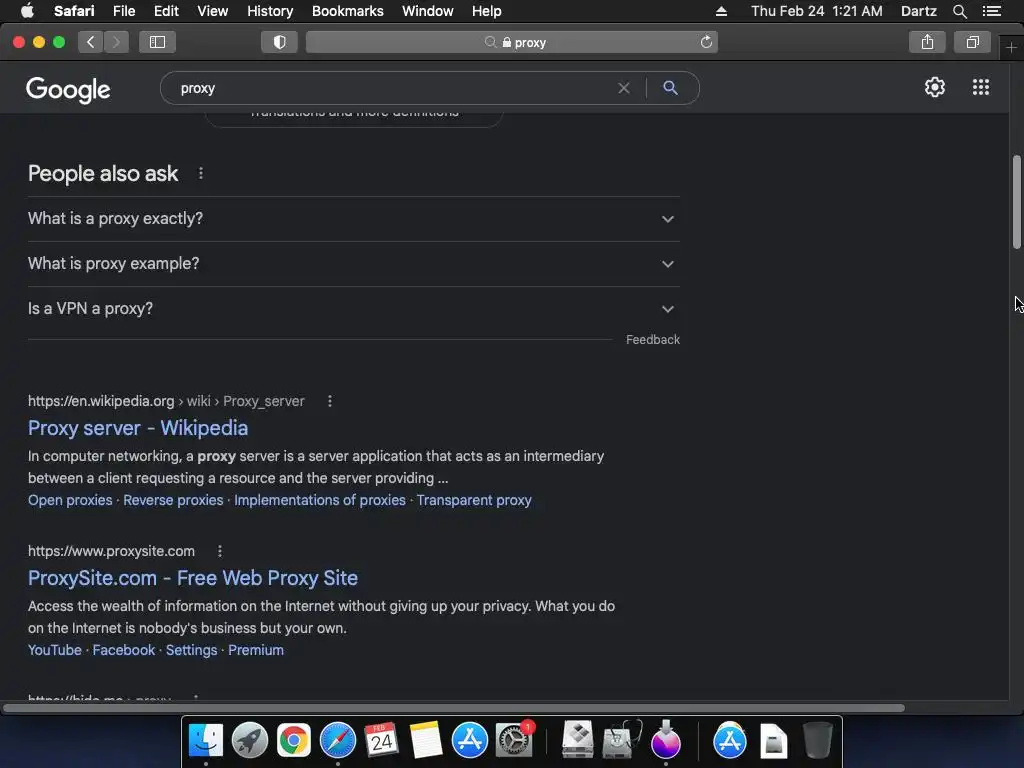Viewport: 1024px width, 768px height.
Task: Expand "Is a VPN a proxy?"
Action: (x=353, y=309)
